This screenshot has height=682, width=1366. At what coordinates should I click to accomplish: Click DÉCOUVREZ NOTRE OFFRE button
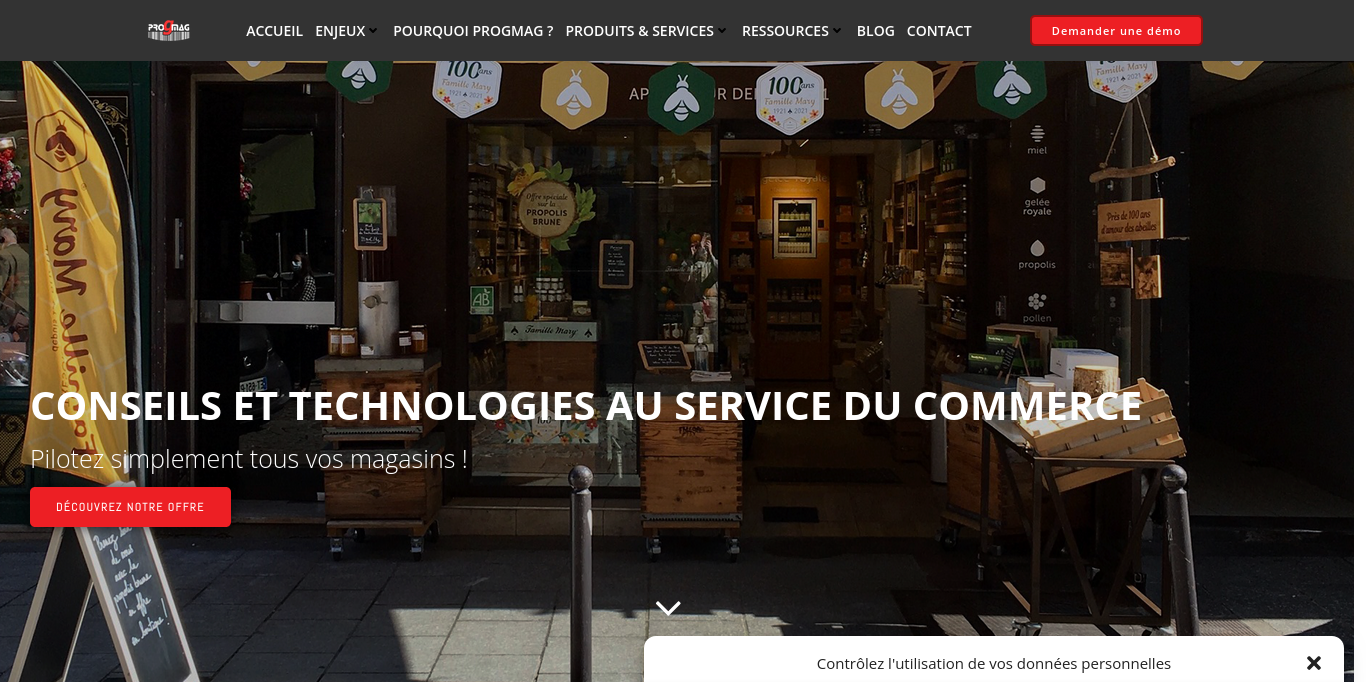point(130,507)
